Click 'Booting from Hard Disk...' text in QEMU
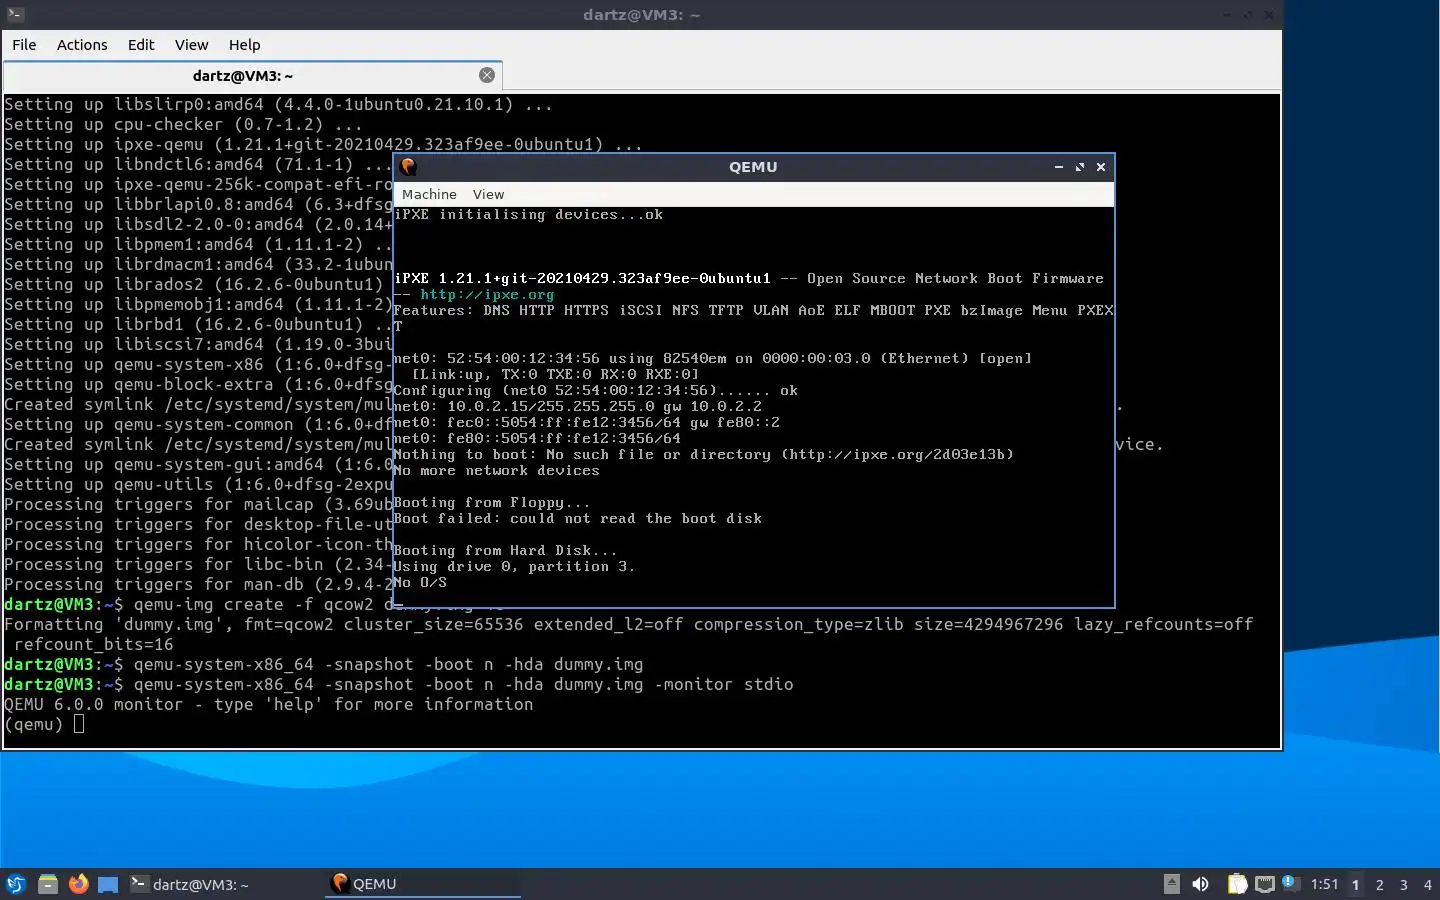1440x900 pixels. click(x=505, y=550)
